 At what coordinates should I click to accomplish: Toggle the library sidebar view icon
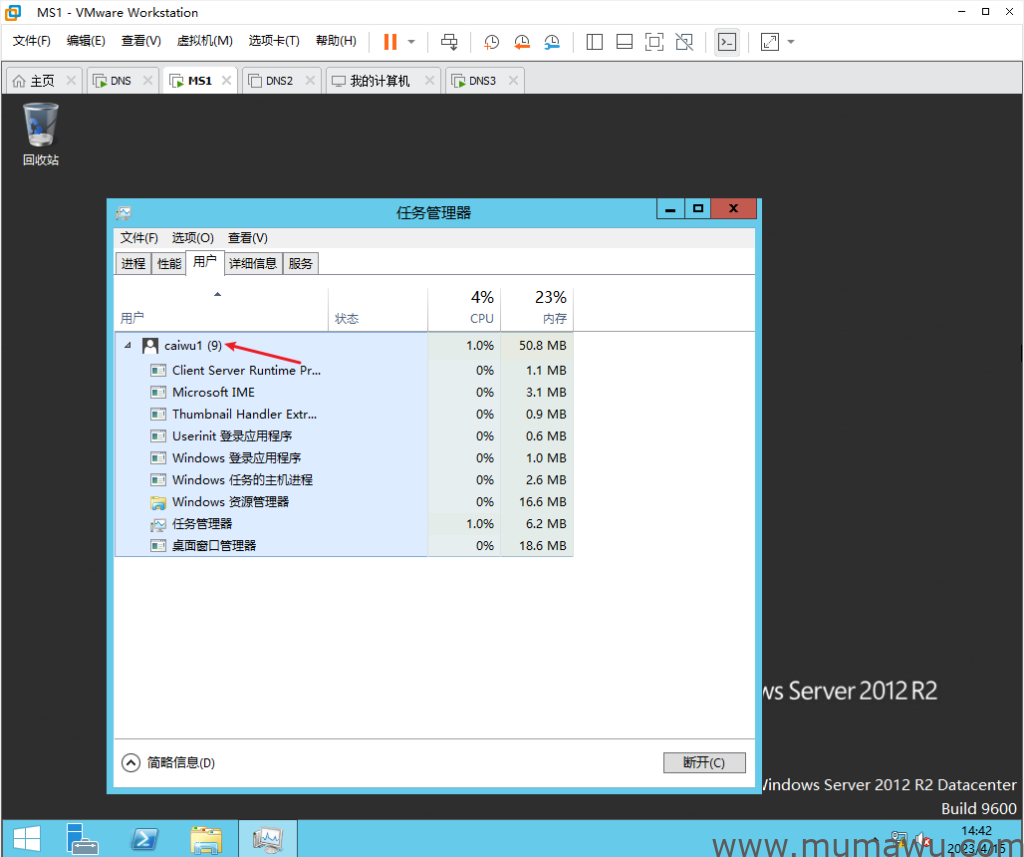coord(594,42)
